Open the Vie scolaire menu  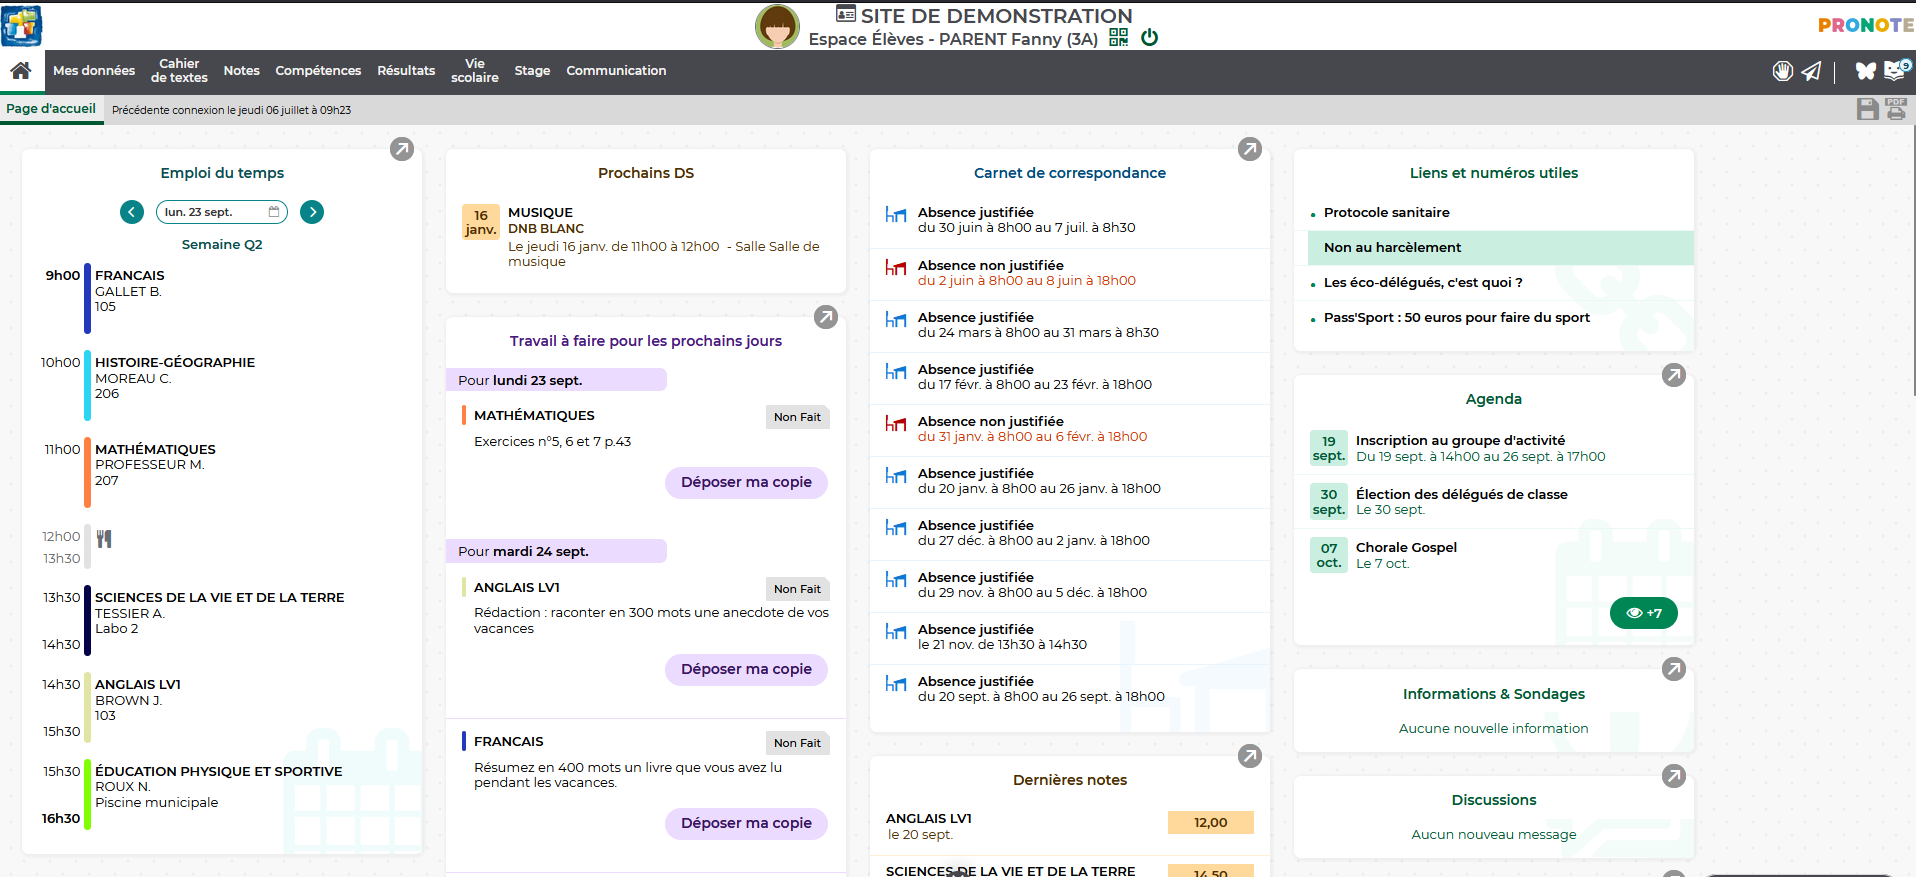(x=474, y=71)
